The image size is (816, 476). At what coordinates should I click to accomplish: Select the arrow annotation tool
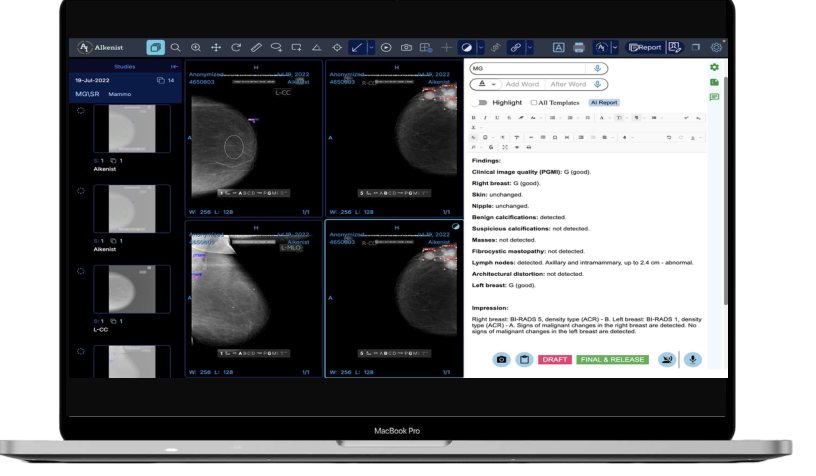[357, 47]
